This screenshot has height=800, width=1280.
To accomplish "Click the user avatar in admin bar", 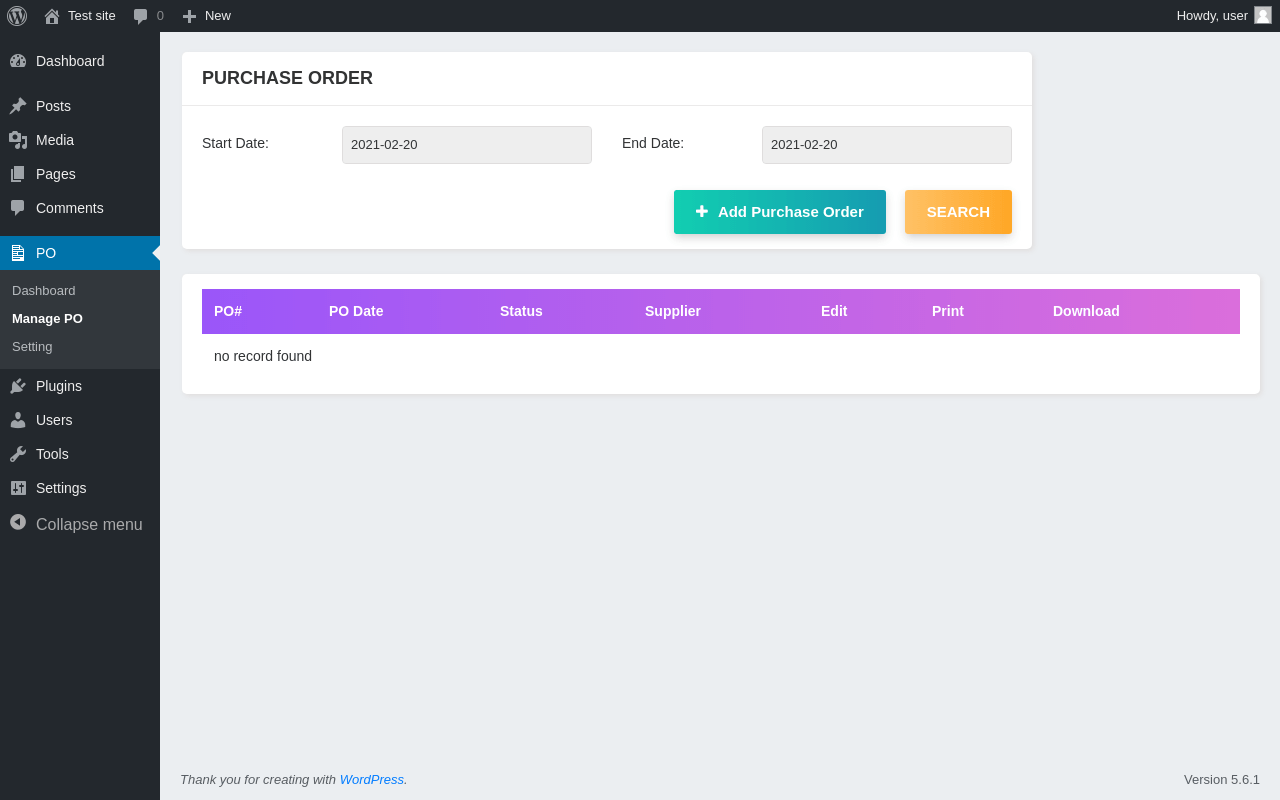I will (x=1263, y=15).
